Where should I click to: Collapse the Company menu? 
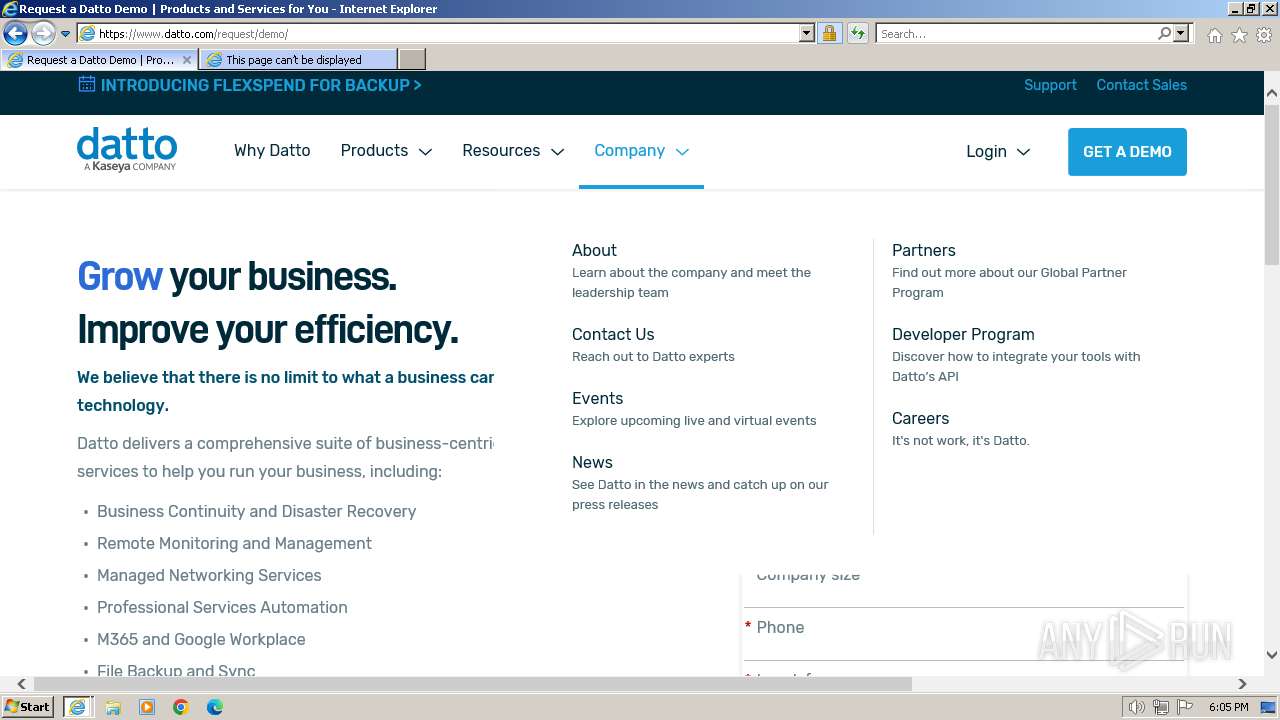tap(629, 151)
